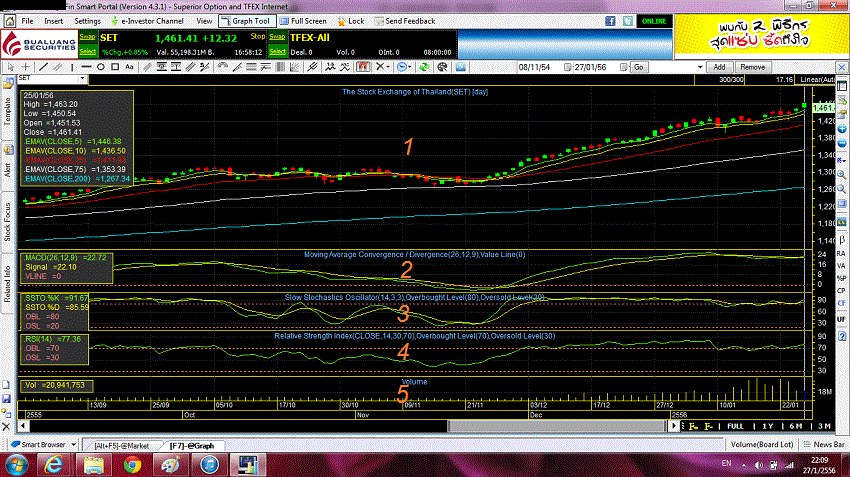Open the Settings menu
The width and height of the screenshot is (850, 477).
click(87, 21)
